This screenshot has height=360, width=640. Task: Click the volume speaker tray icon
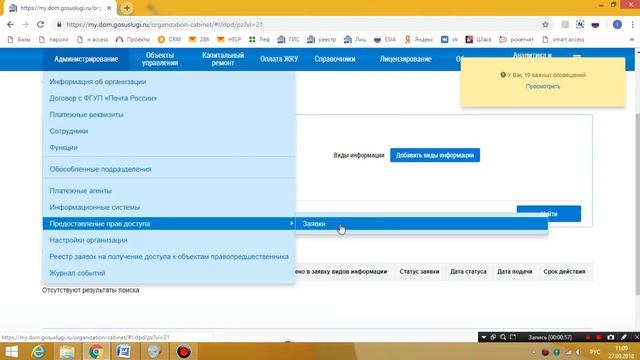(579, 352)
